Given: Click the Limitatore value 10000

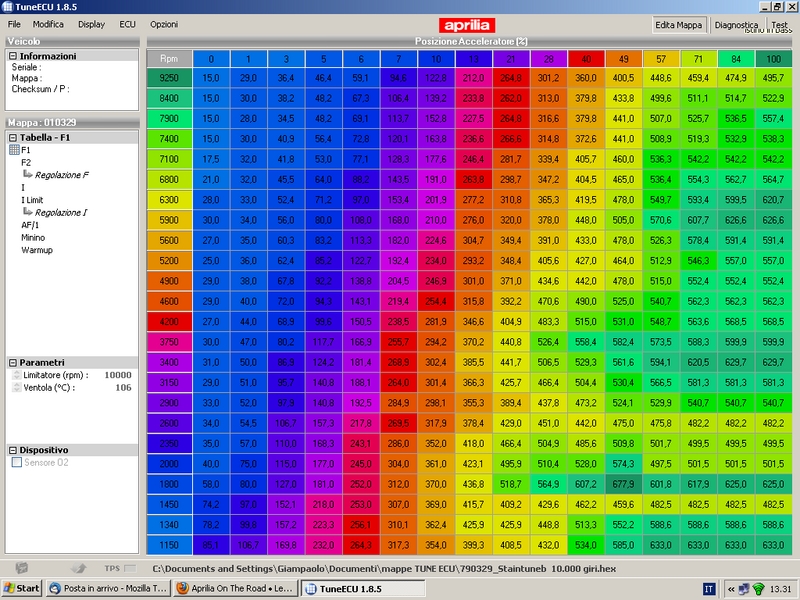Looking at the screenshot, I should coord(118,375).
